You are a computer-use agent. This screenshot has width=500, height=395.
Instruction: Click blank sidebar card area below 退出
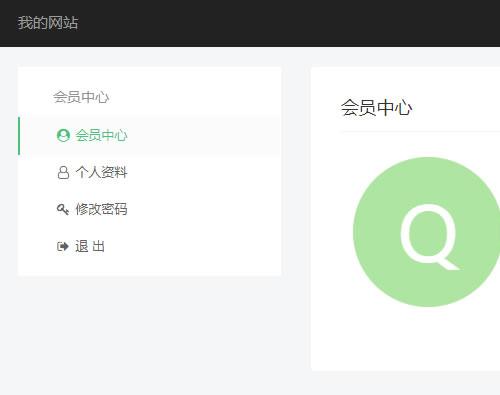click(x=150, y=267)
